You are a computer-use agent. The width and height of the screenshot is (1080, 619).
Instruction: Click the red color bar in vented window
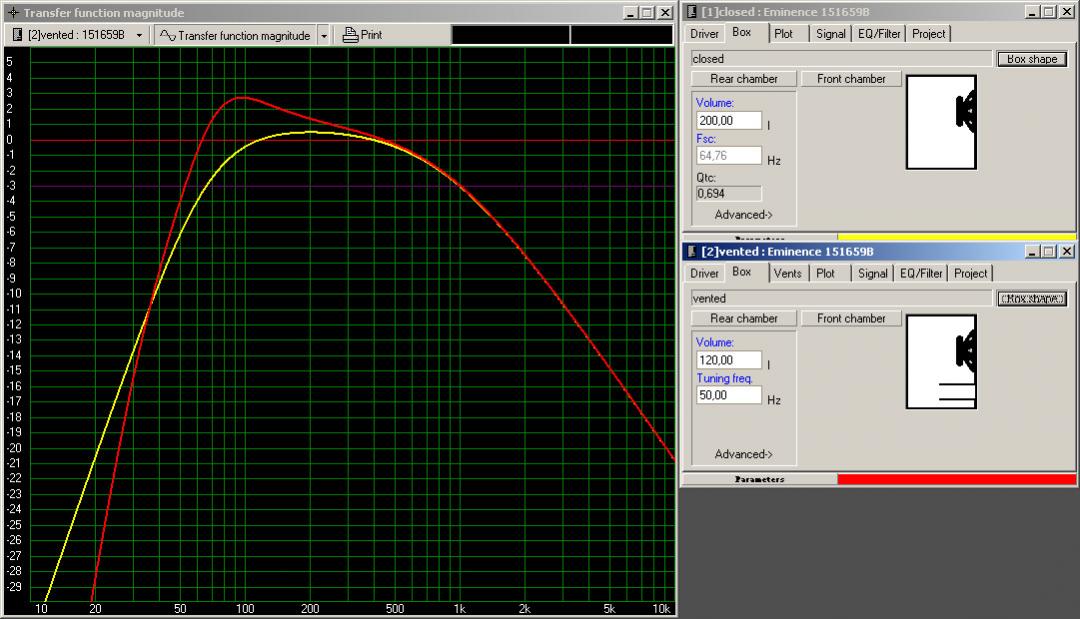point(957,479)
